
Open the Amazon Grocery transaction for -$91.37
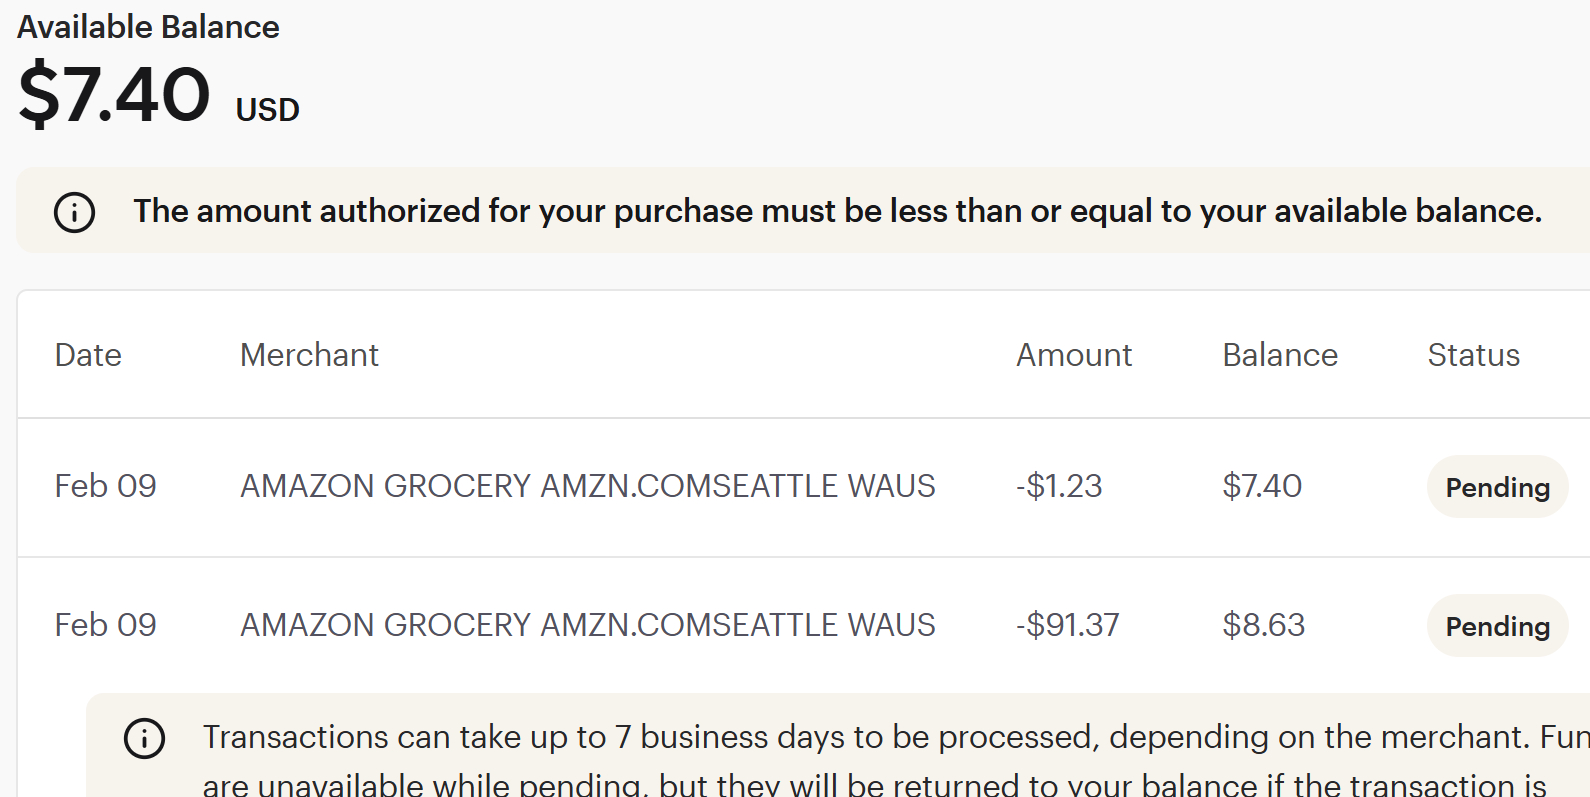click(587, 625)
